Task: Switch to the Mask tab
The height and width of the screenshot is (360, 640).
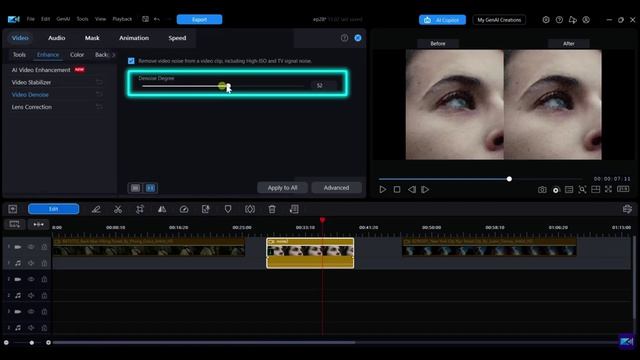Action: click(x=92, y=38)
